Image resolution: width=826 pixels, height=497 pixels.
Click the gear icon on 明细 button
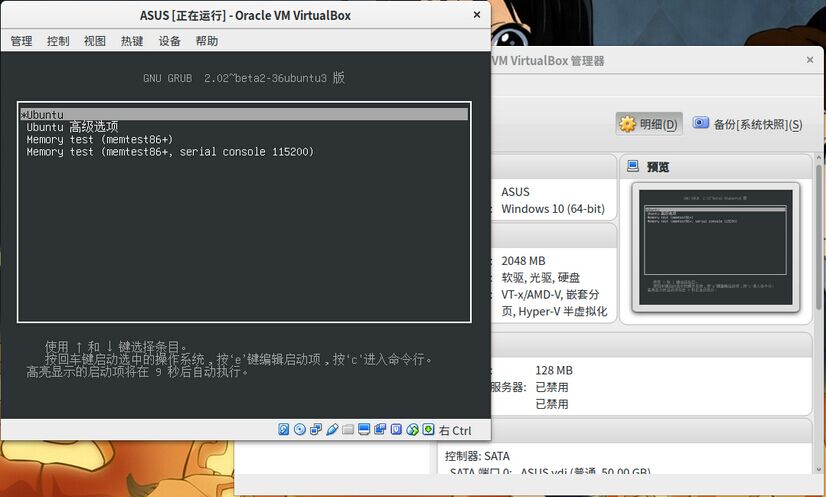627,124
